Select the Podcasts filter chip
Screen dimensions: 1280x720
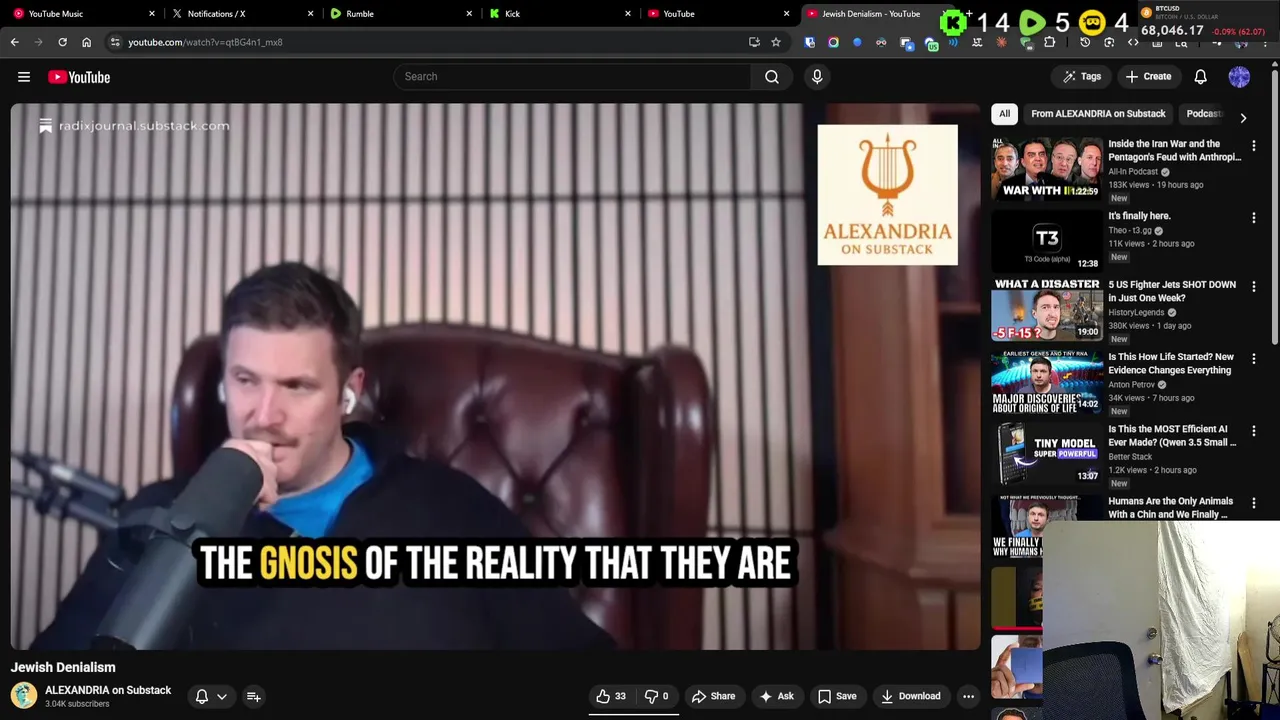(x=1204, y=113)
